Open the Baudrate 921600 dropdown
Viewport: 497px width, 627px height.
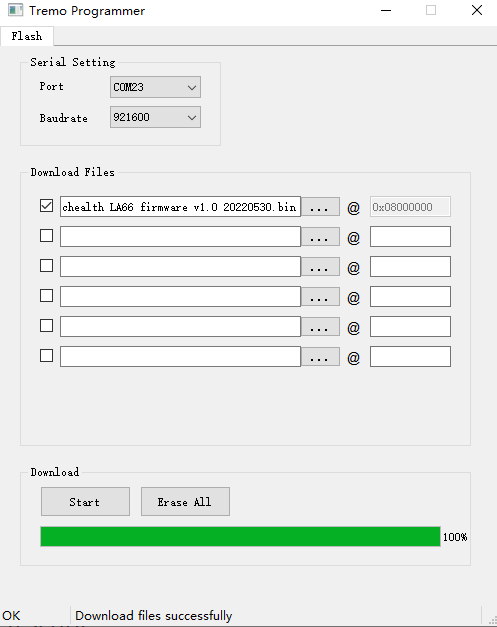(x=155, y=117)
